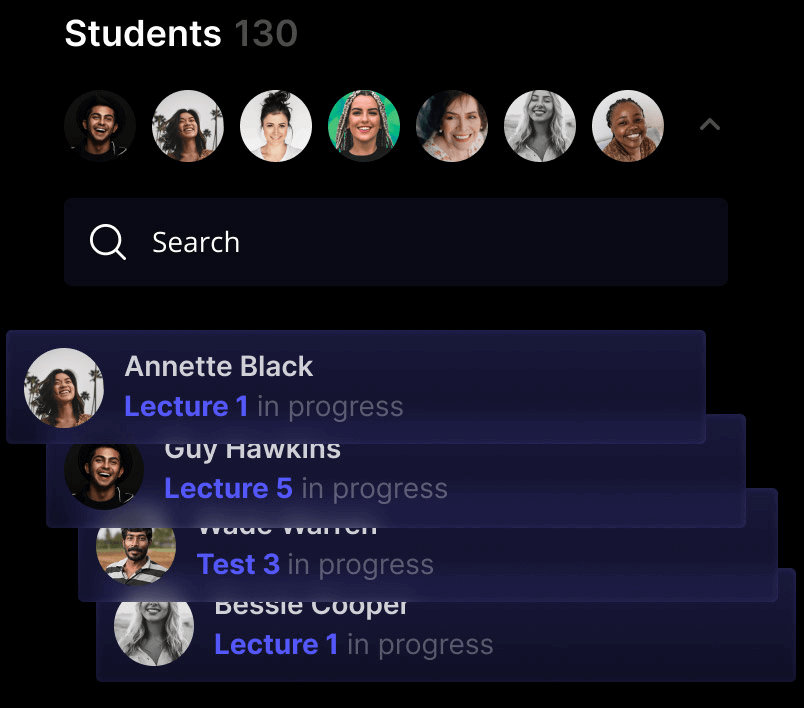The height and width of the screenshot is (708, 804).
Task: Select the first avatar, man in black hat
Action: pyautogui.click(x=100, y=126)
